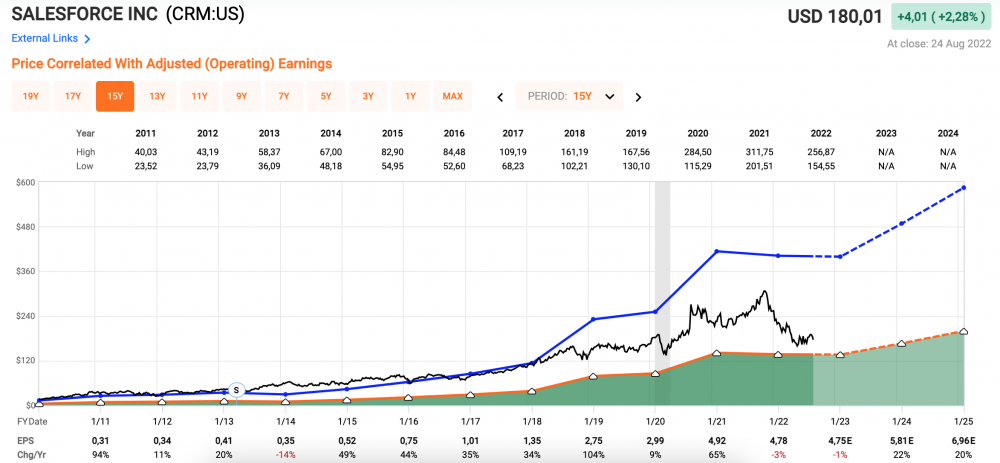Screen dimensions: 1000x463
Task: Click the 1/25 earnings triangle marker
Action: (964, 331)
